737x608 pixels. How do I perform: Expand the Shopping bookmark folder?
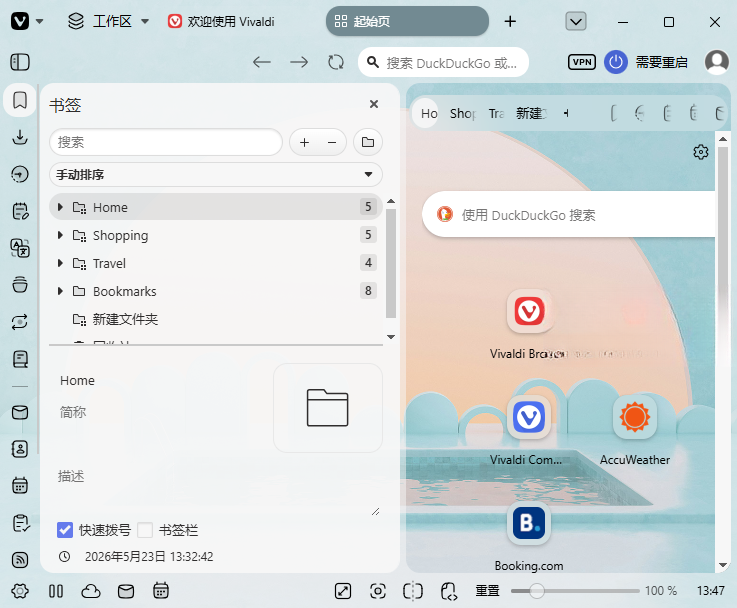(60, 235)
